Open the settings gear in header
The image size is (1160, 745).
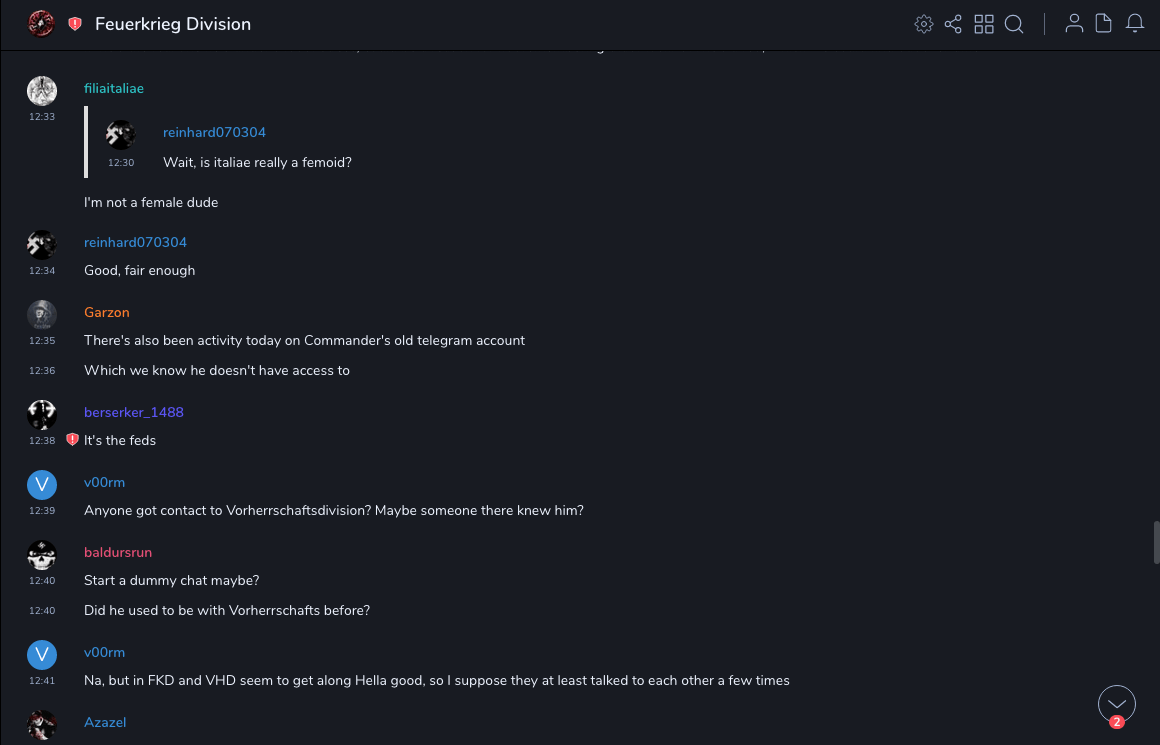pos(924,24)
